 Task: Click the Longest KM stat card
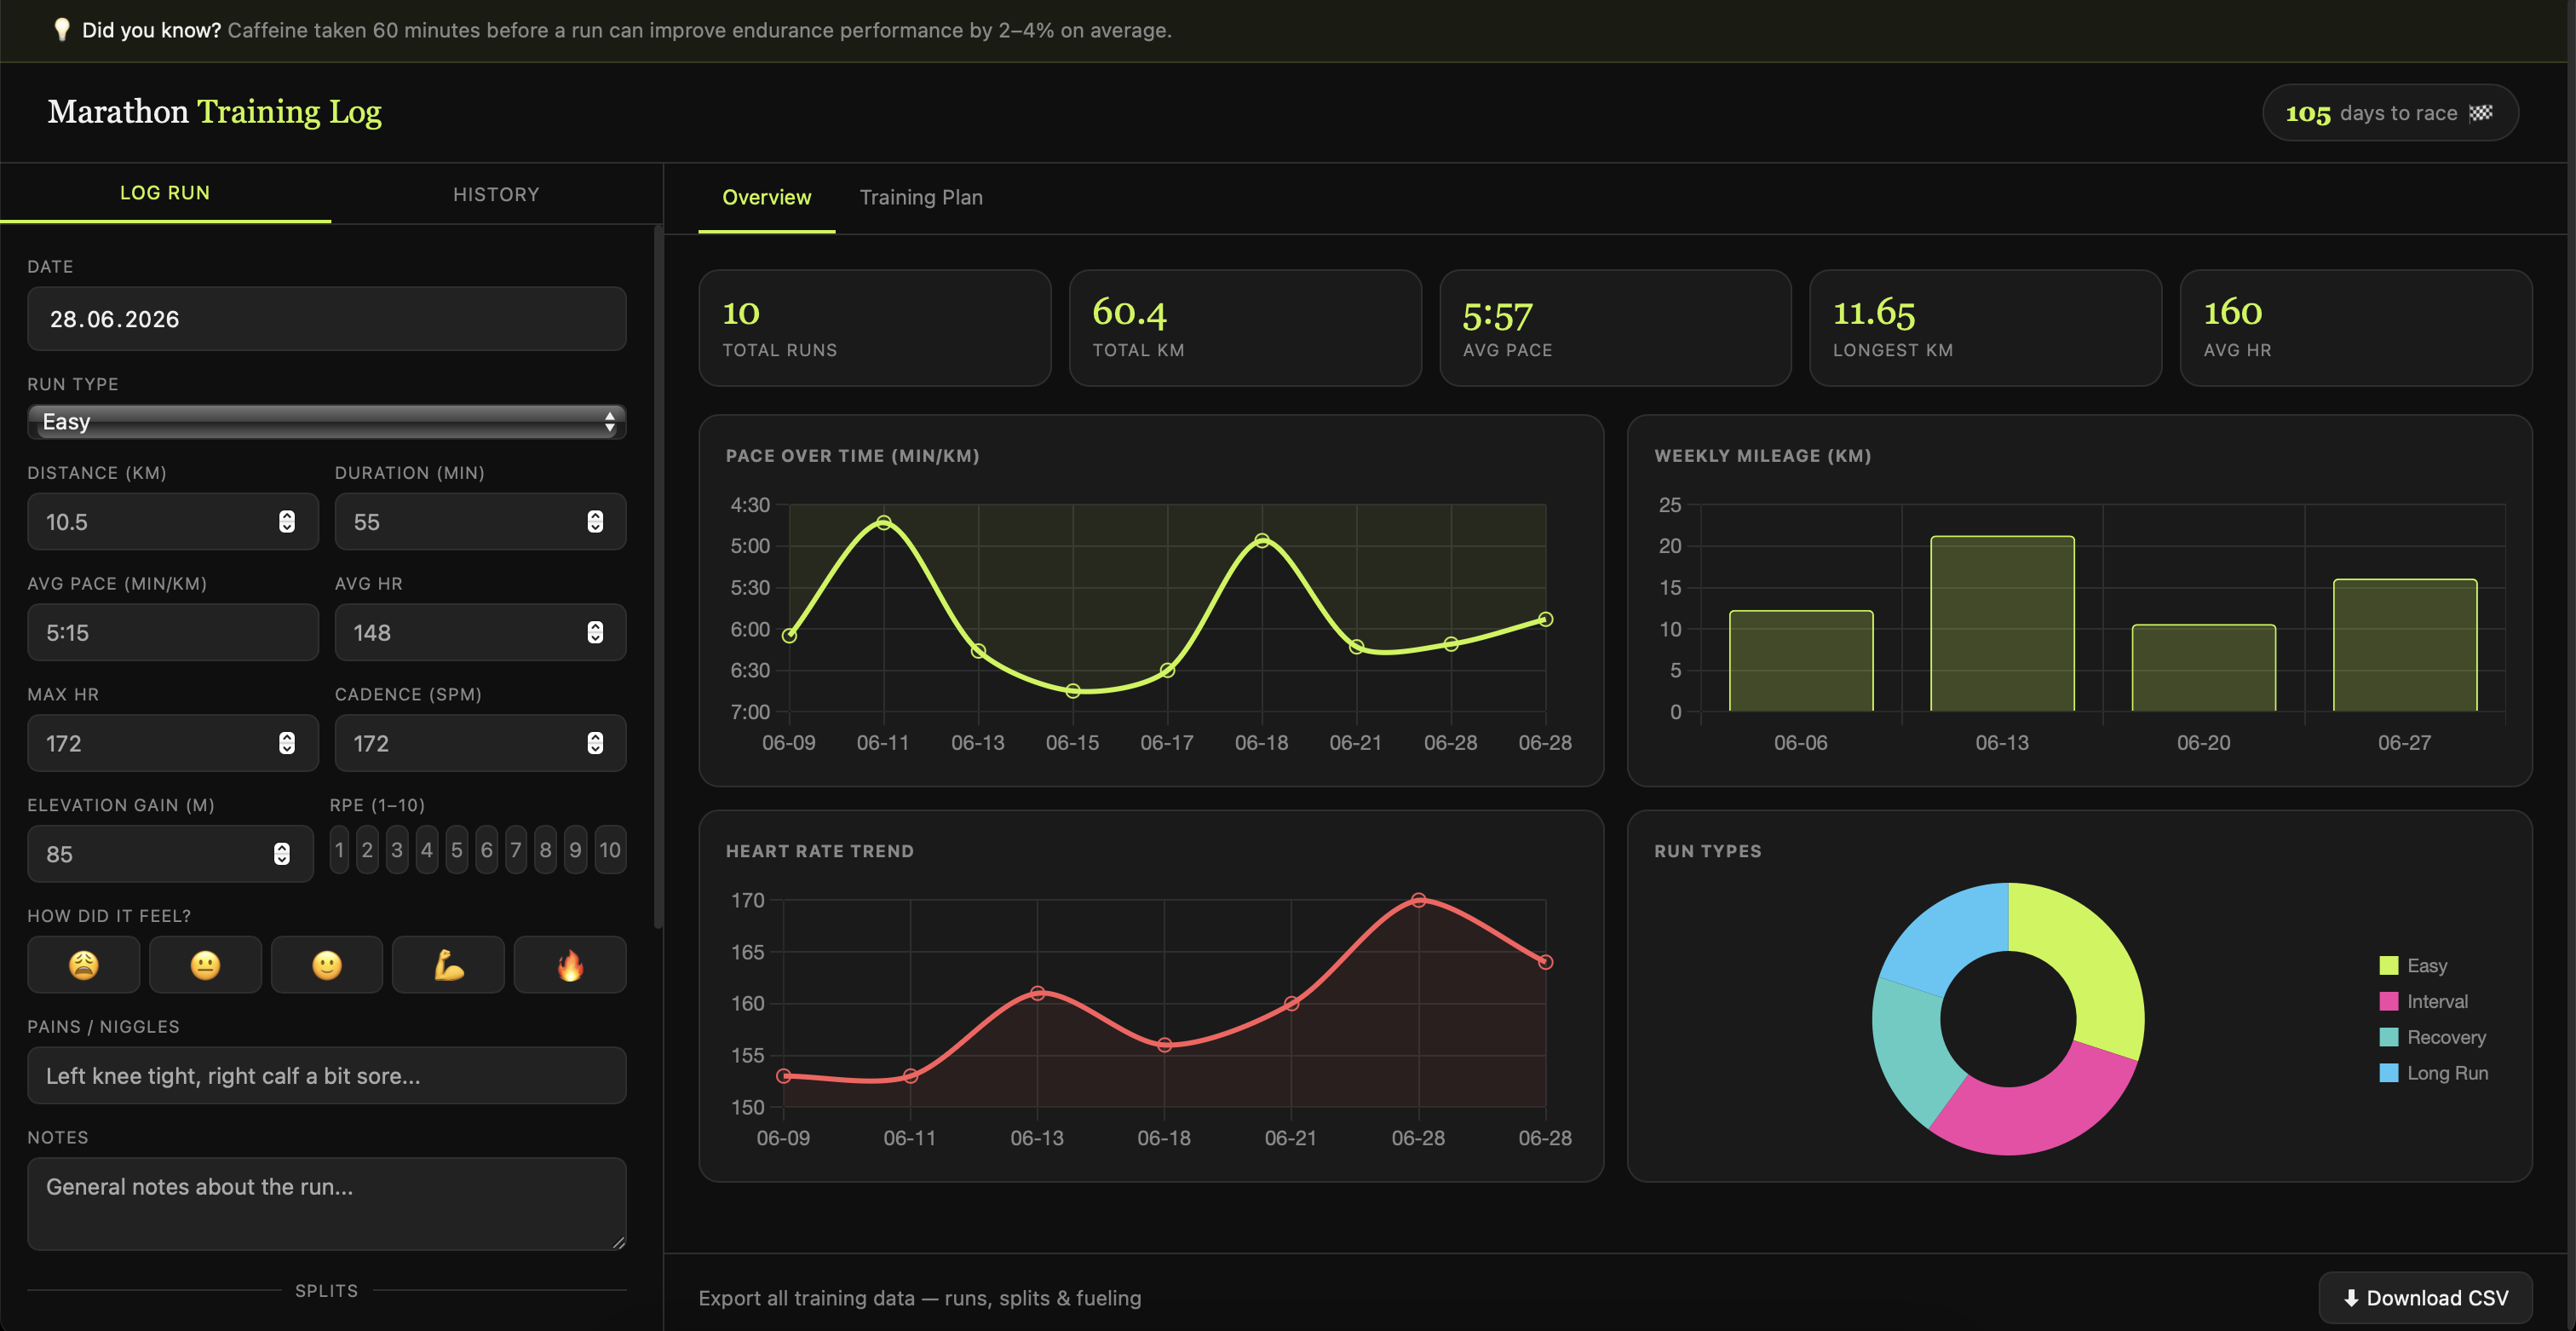click(1985, 328)
